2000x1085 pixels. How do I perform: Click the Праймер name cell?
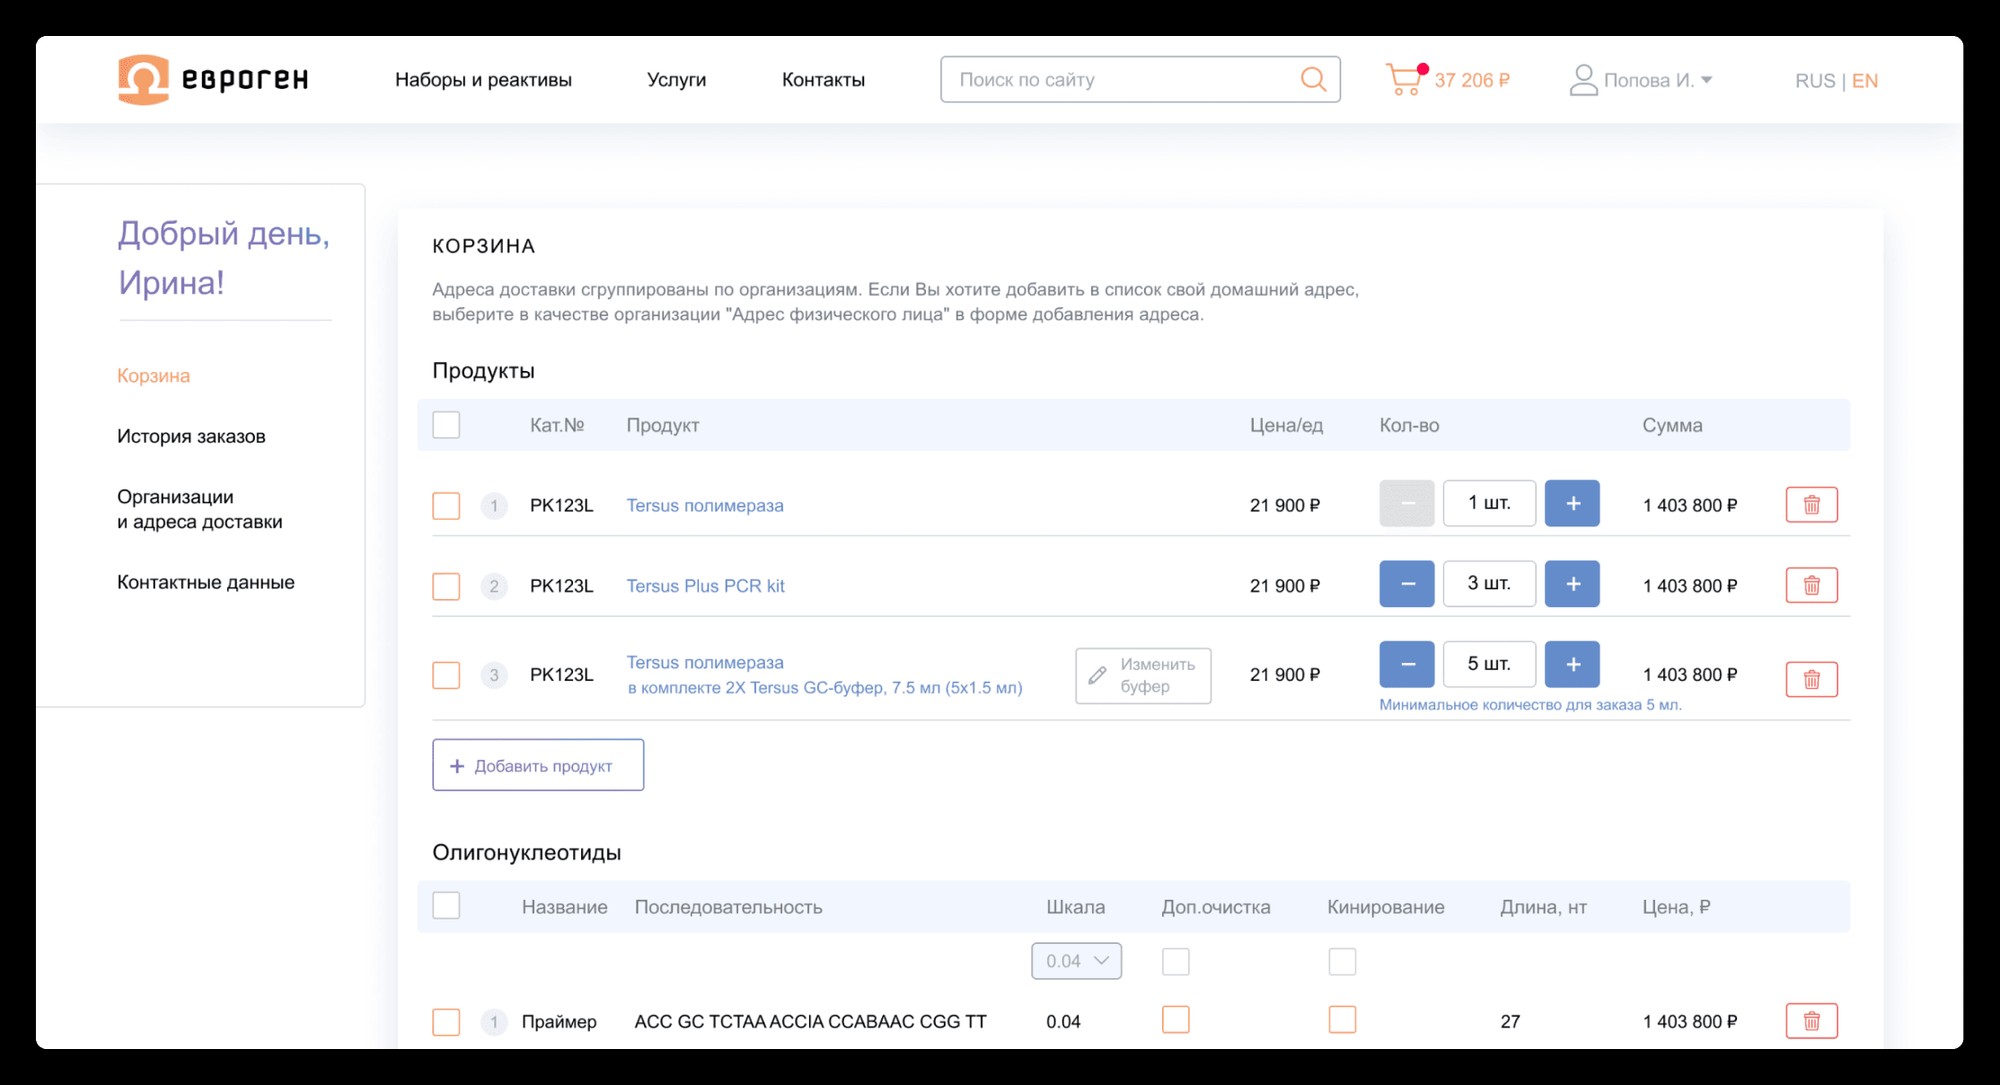(559, 1021)
